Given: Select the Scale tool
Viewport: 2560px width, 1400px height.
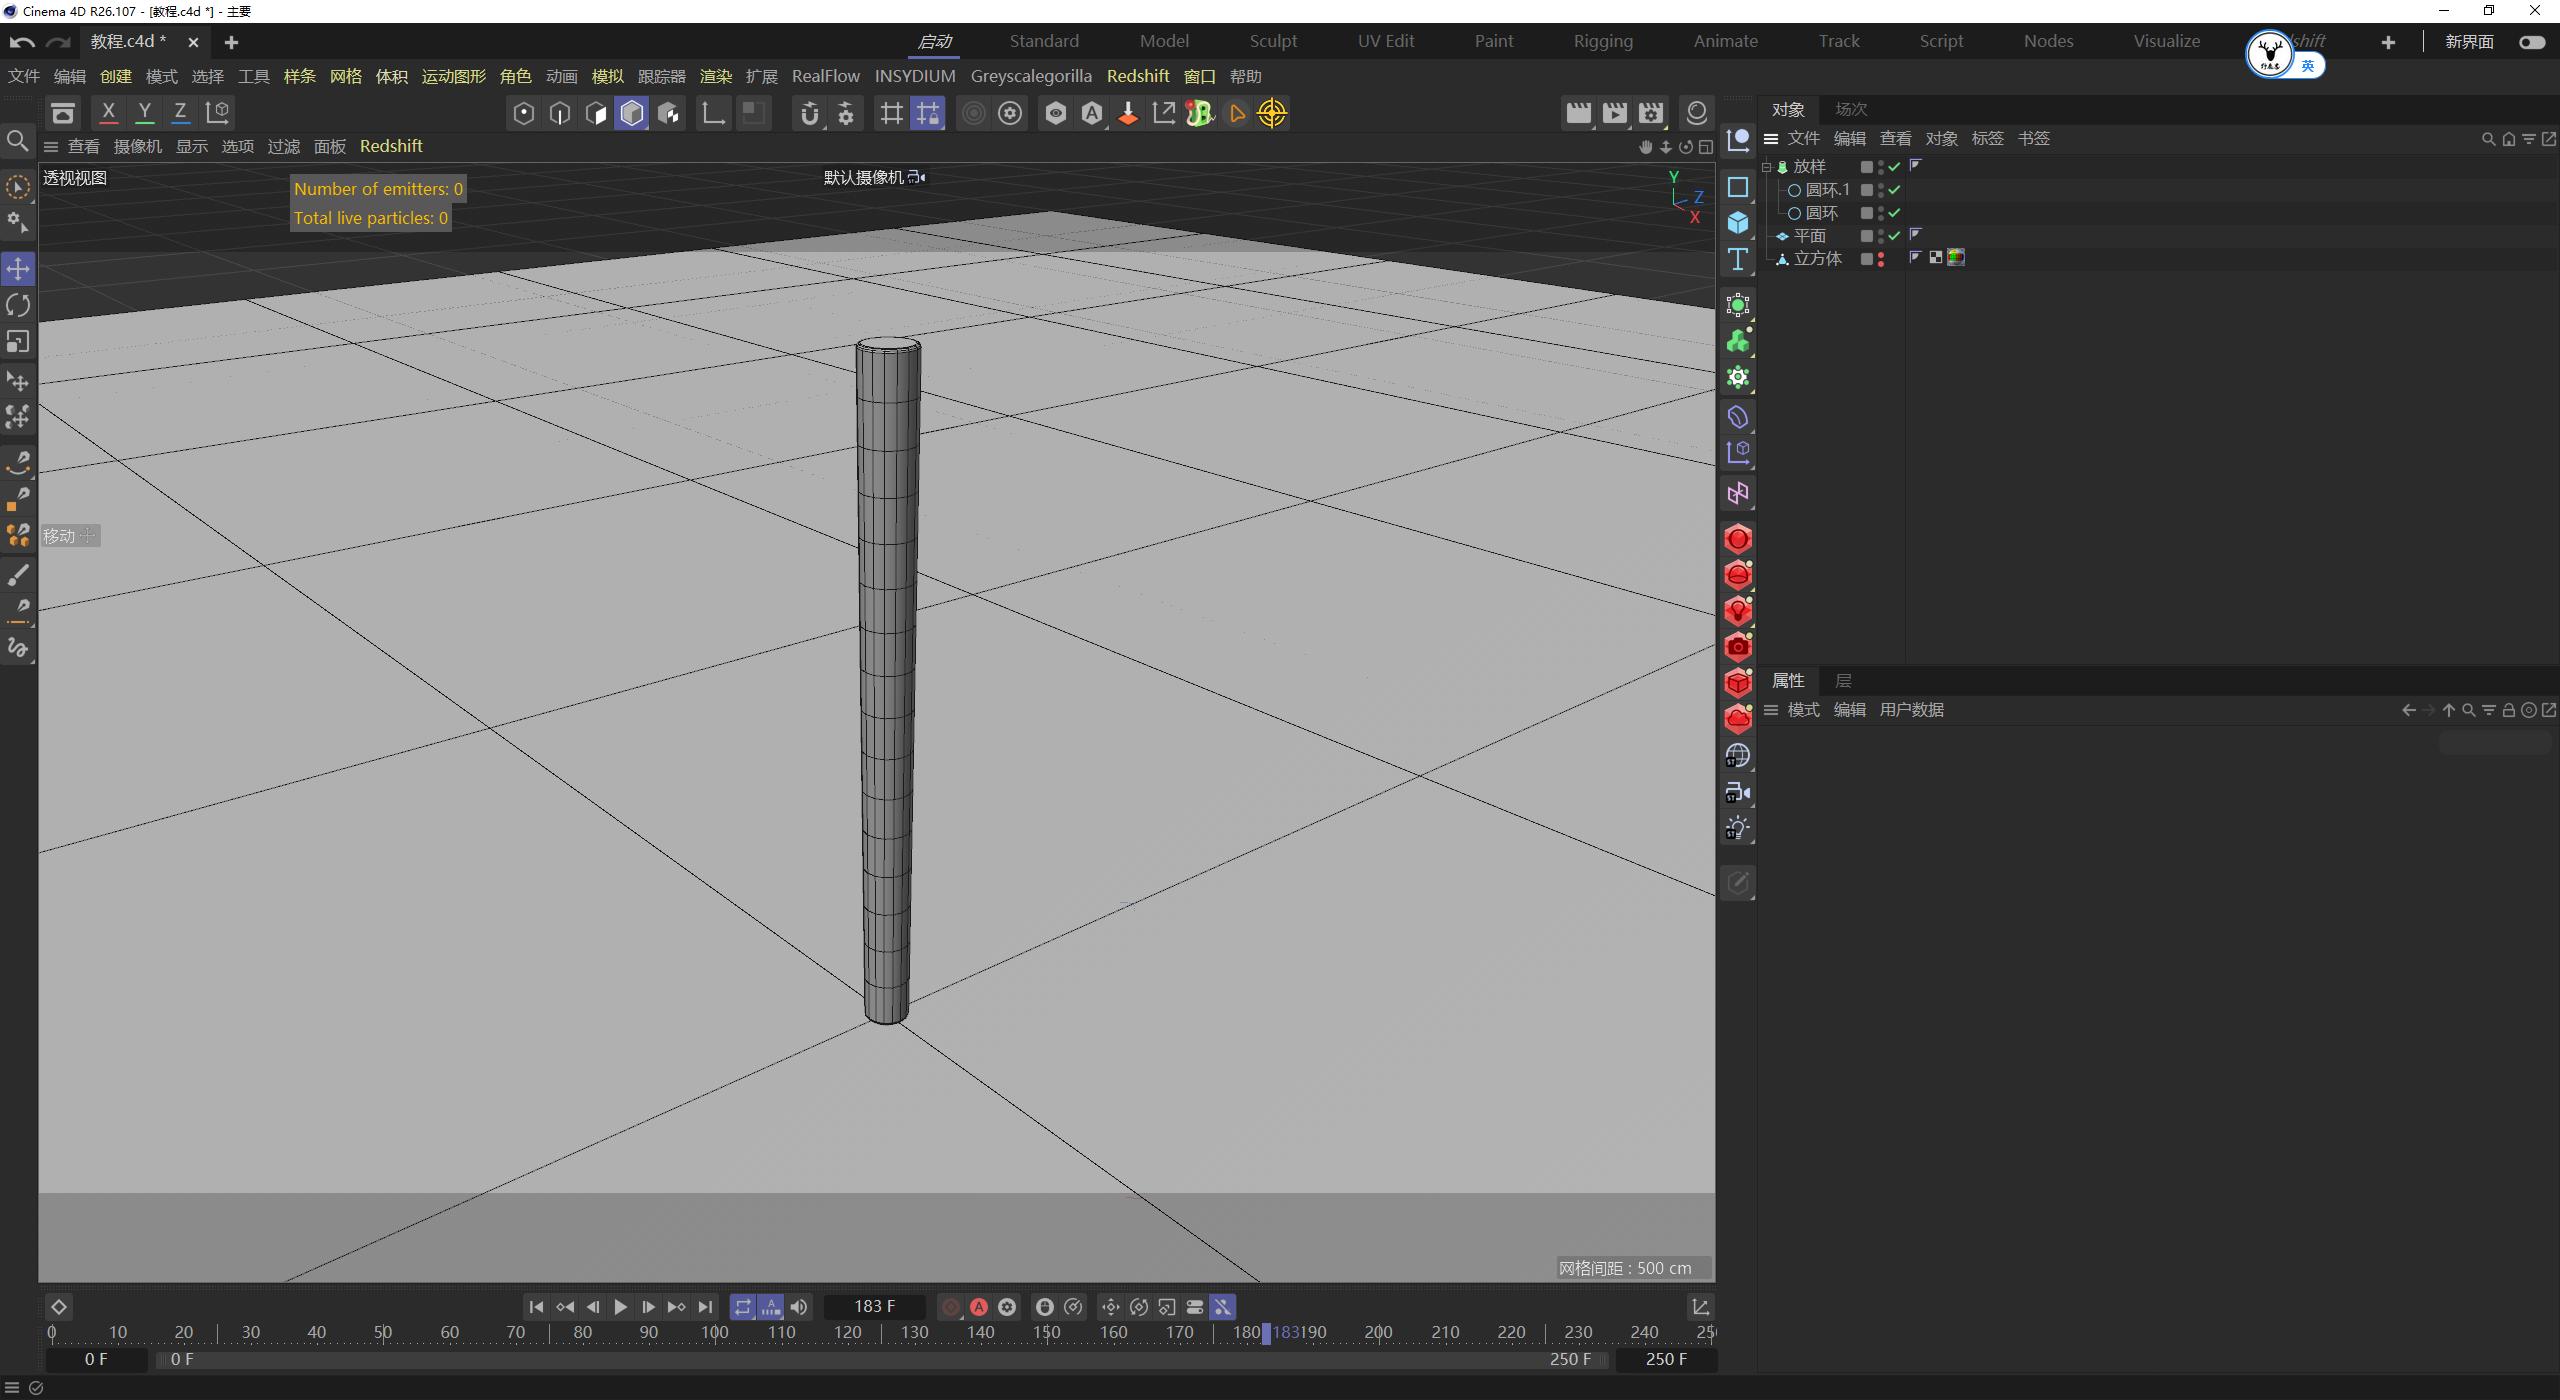Looking at the screenshot, I should (18, 342).
